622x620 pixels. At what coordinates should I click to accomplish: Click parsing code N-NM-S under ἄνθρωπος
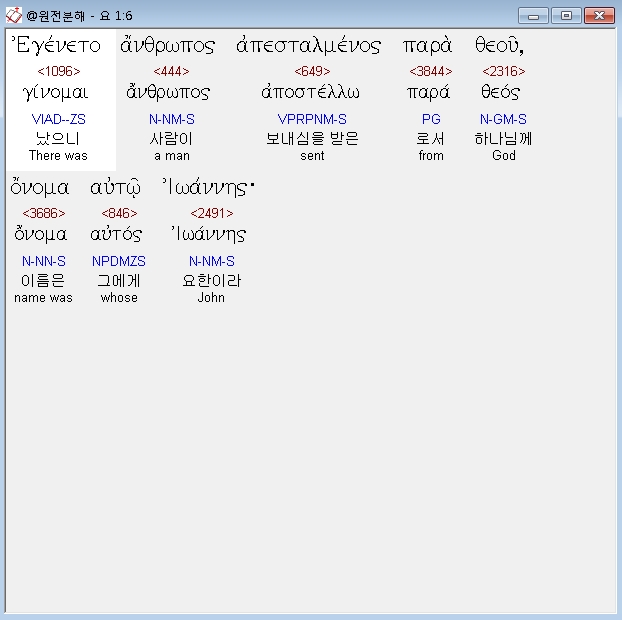pos(172,119)
